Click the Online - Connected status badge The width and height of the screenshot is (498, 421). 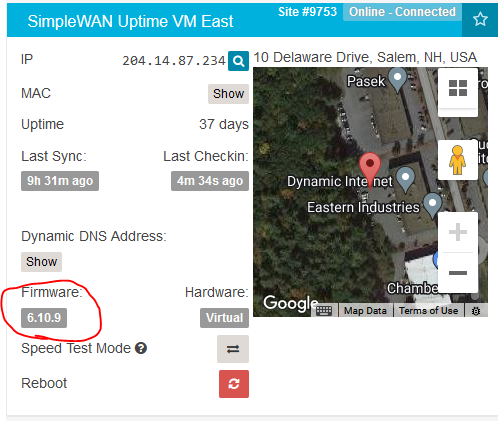(402, 12)
